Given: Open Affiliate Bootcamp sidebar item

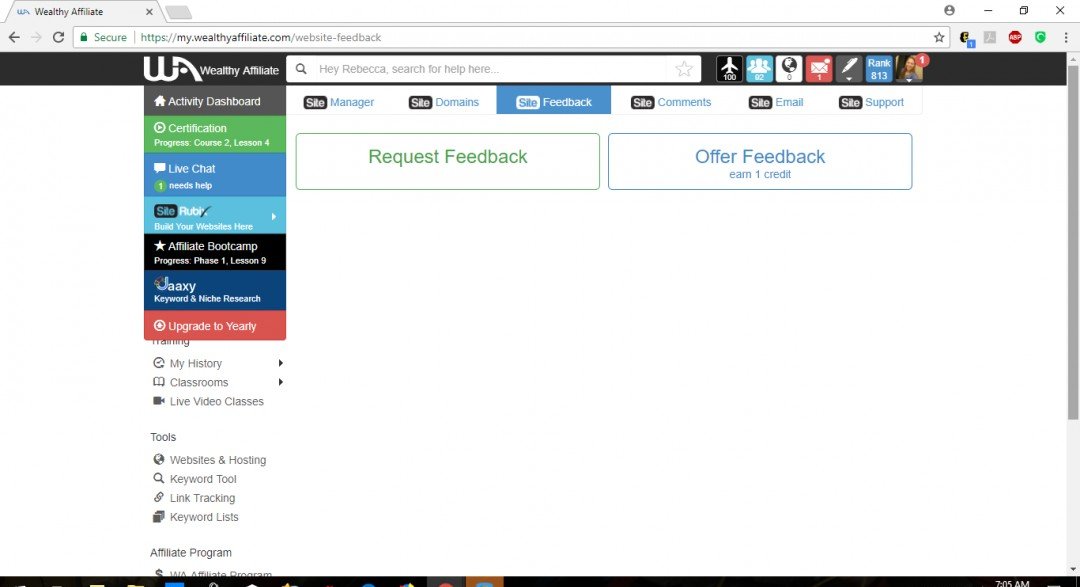Looking at the screenshot, I should [x=215, y=252].
